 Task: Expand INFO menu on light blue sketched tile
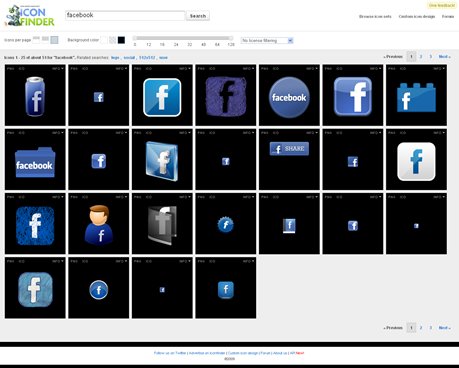(58, 261)
